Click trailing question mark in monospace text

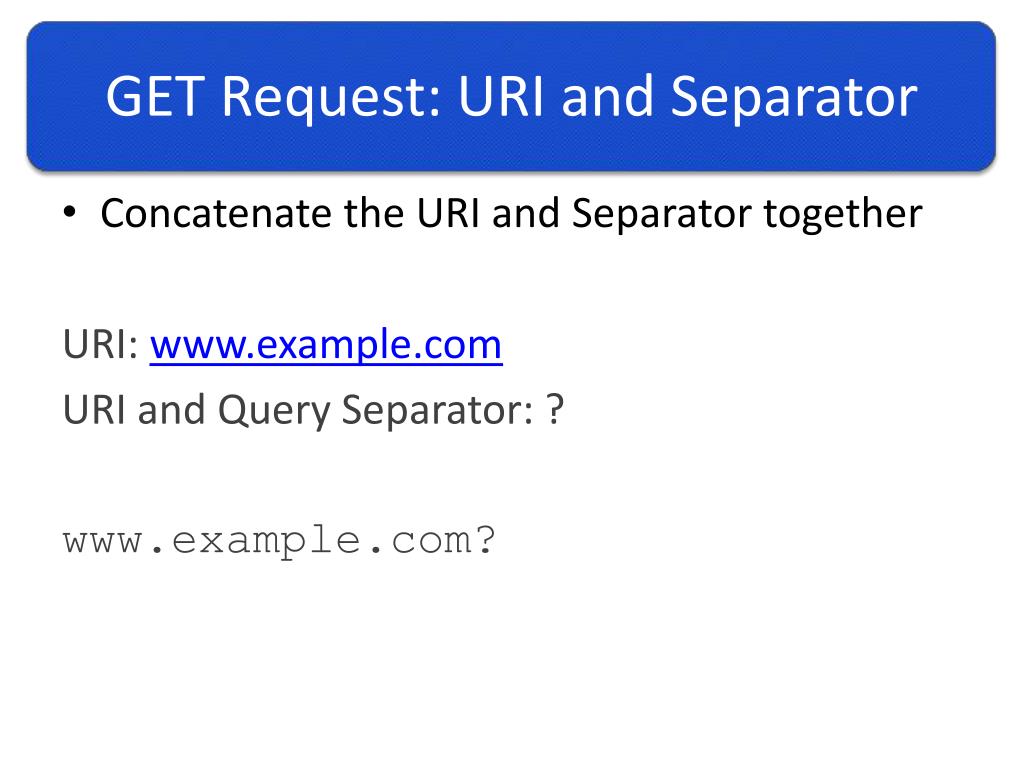(485, 539)
